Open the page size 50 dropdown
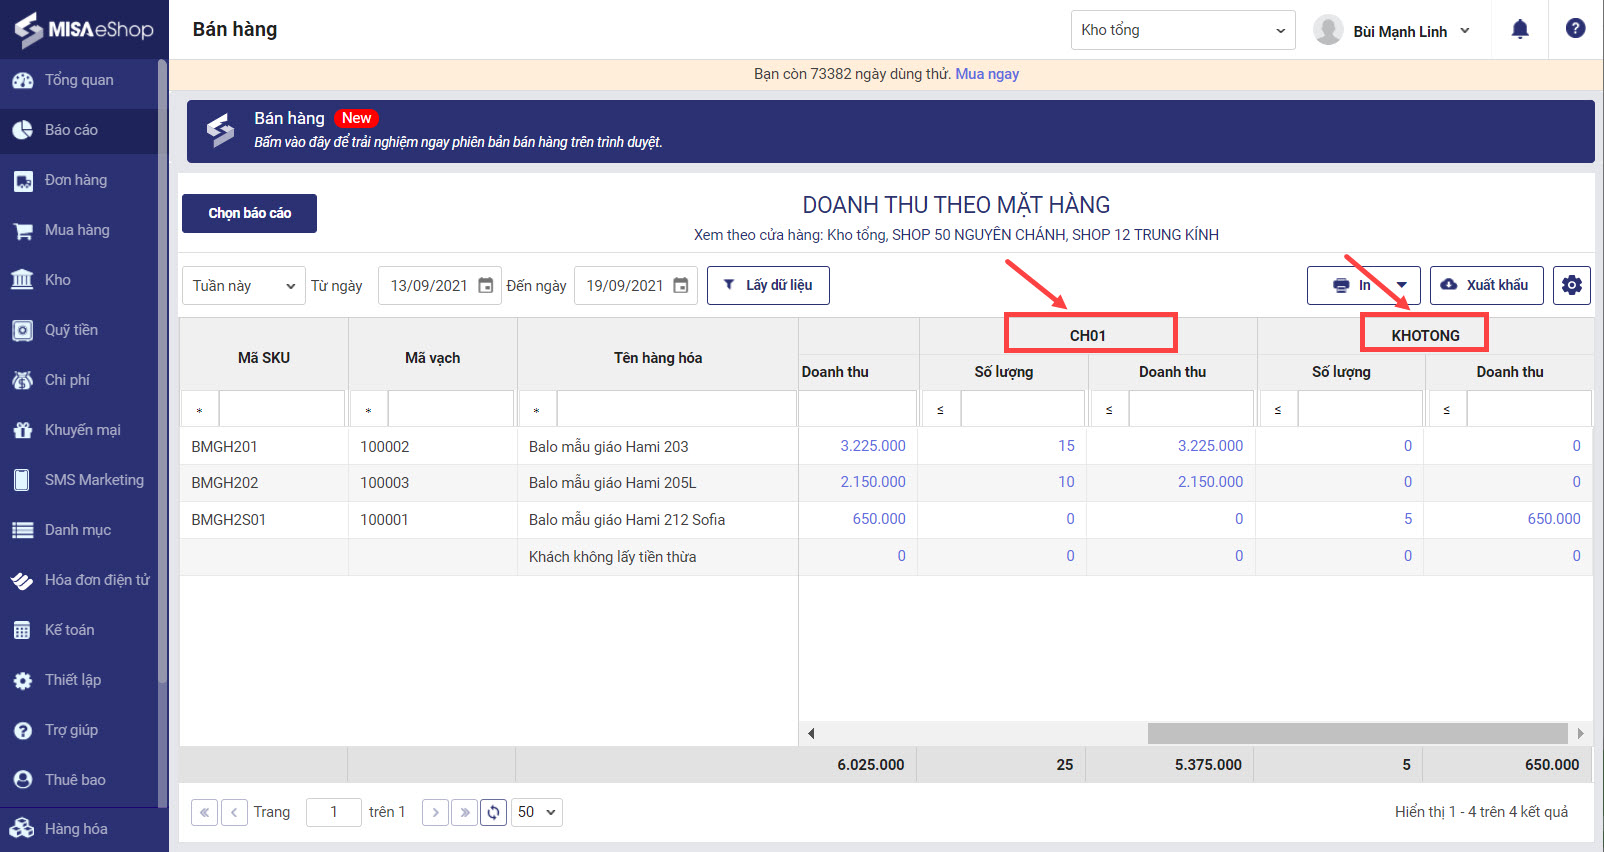Viewport: 1604px width, 852px height. tap(537, 812)
